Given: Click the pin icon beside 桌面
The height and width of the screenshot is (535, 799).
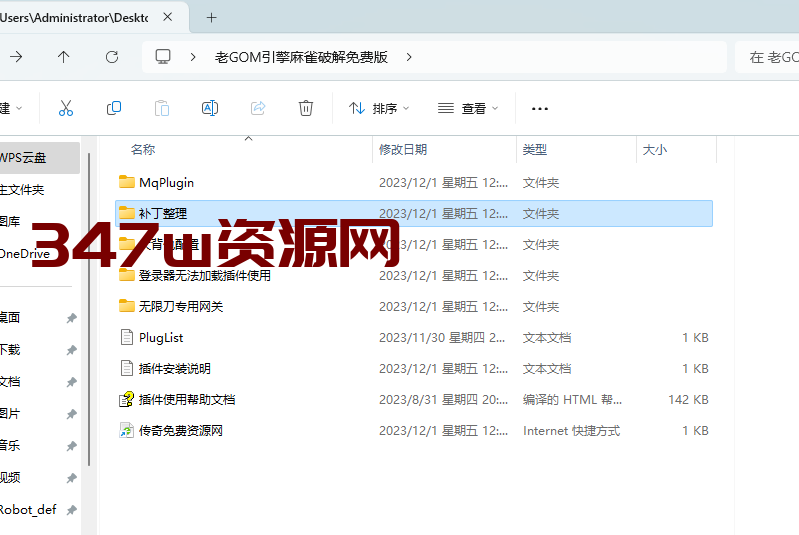Looking at the screenshot, I should click(x=71, y=318).
